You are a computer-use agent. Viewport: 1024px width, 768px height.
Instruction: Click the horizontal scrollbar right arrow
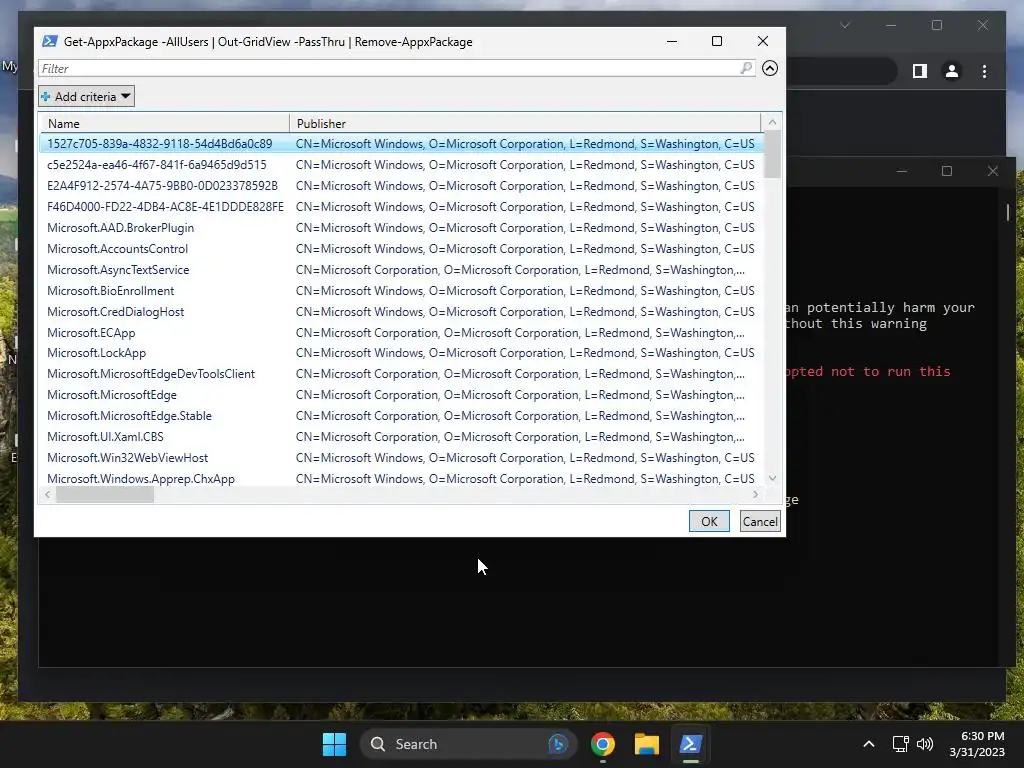pyautogui.click(x=755, y=495)
